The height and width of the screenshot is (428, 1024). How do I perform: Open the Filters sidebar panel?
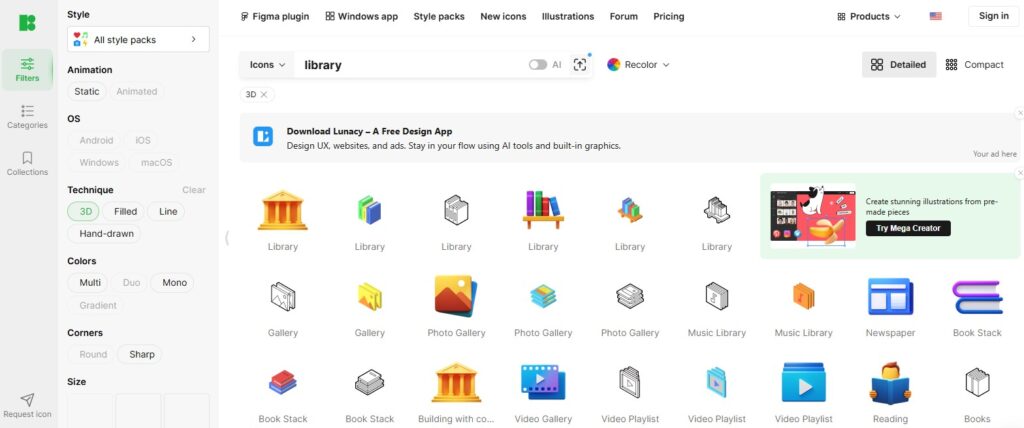tap(27, 69)
